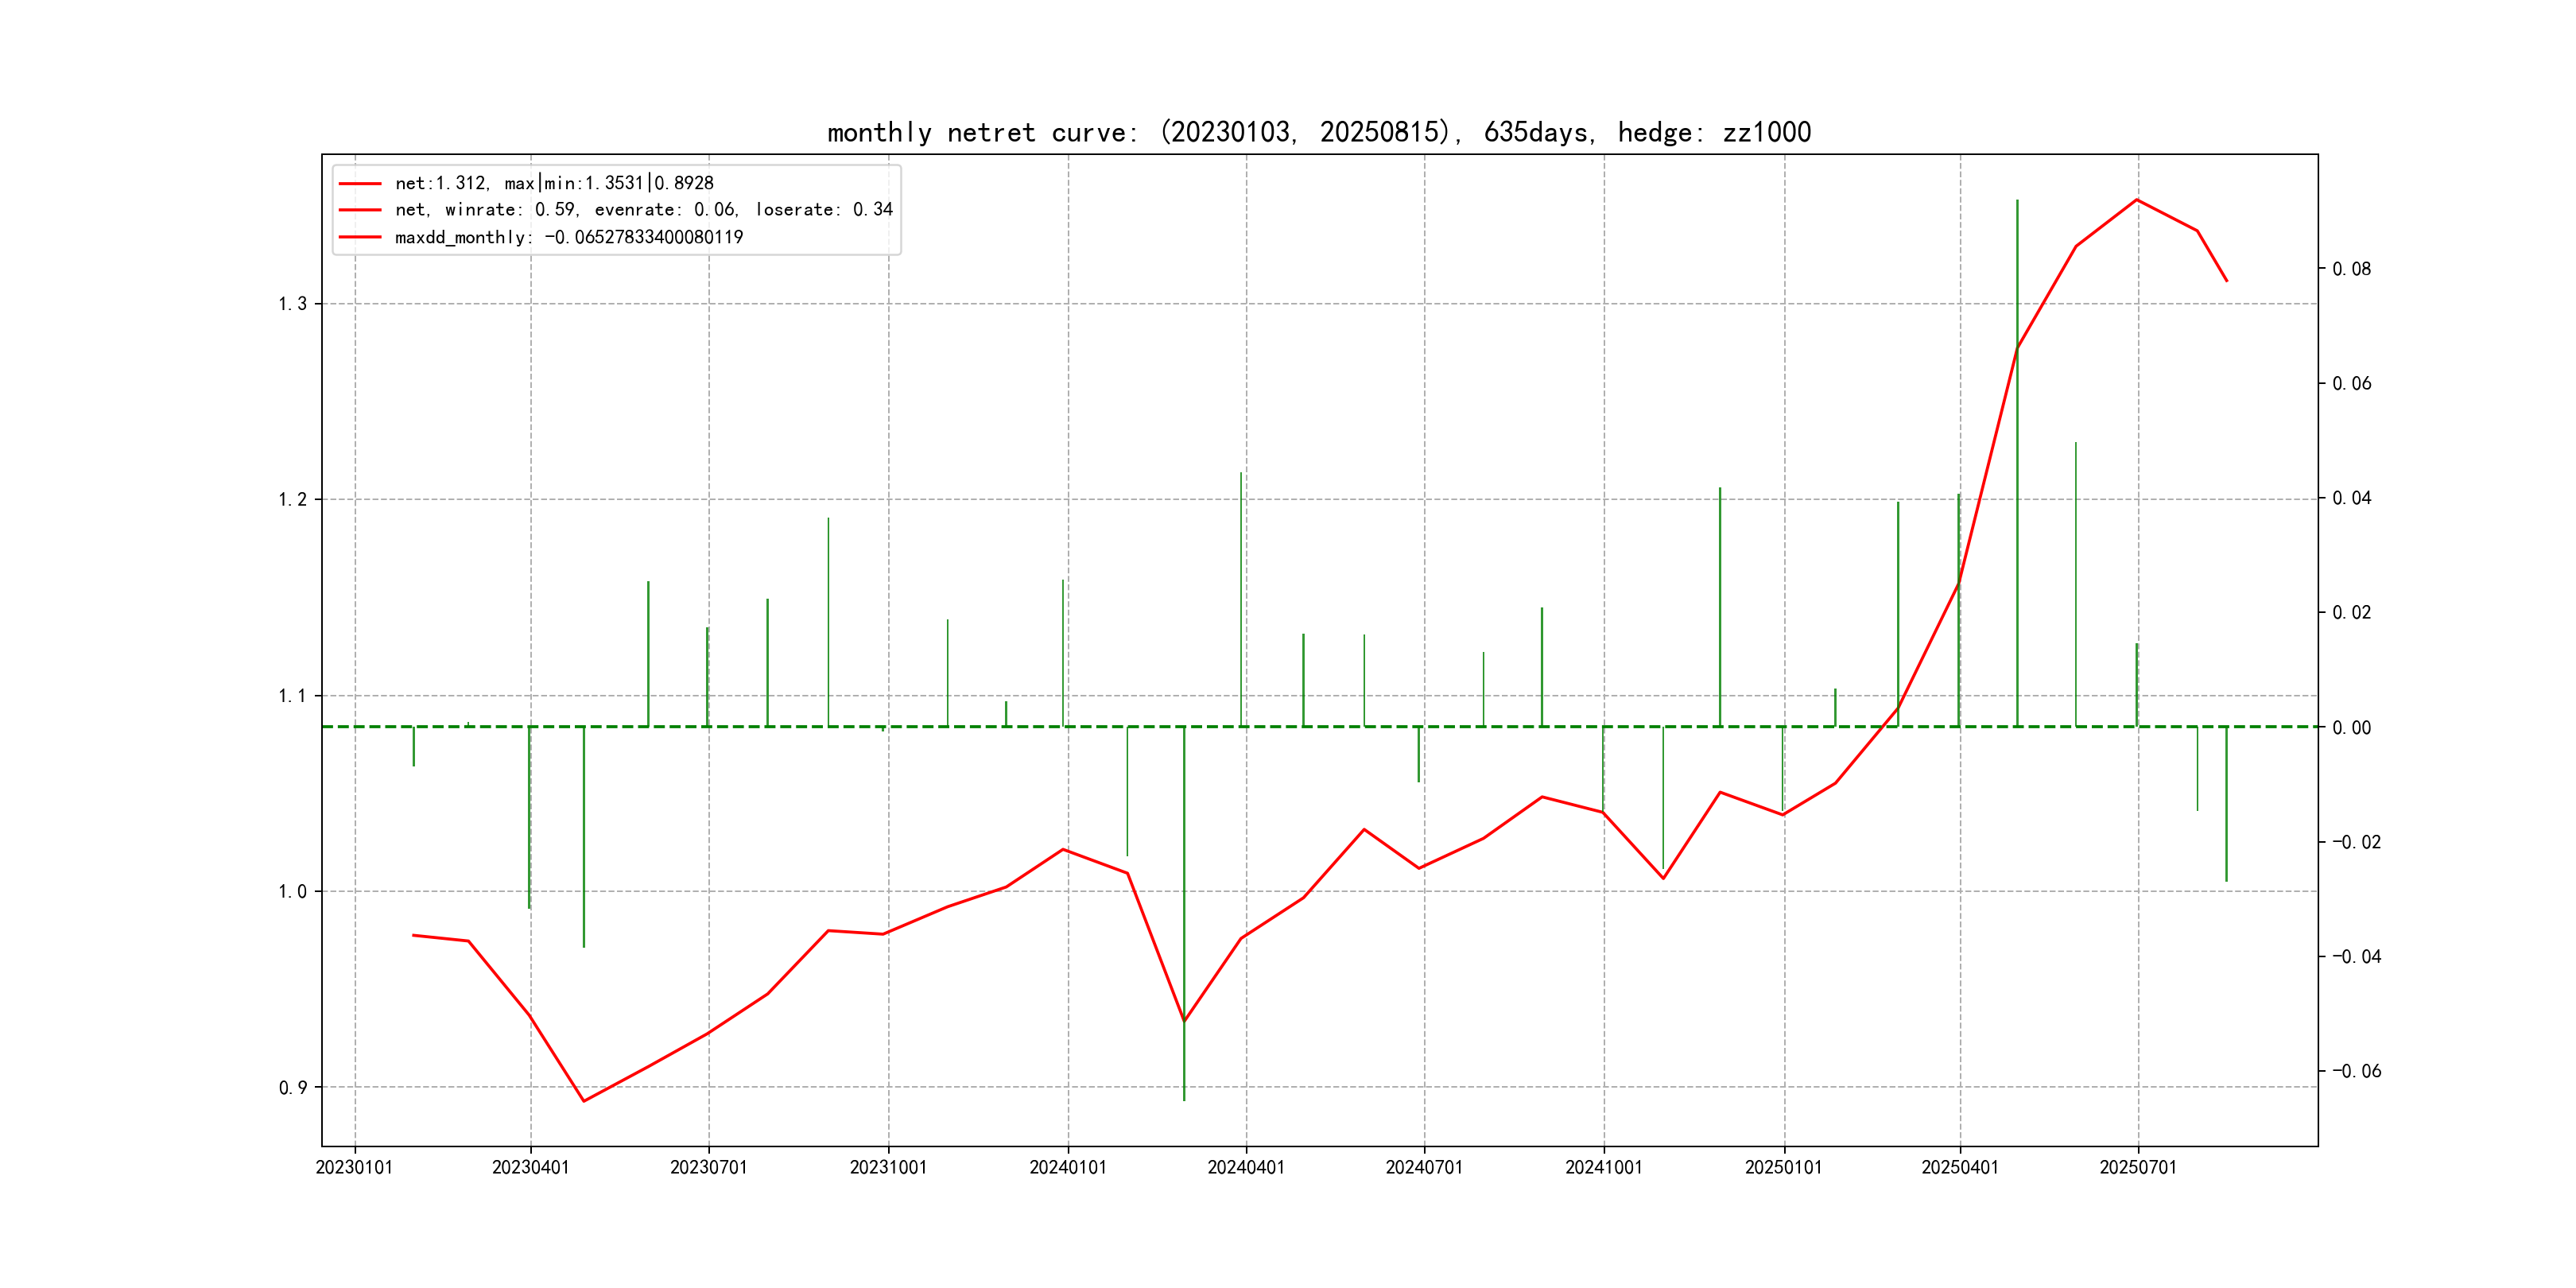Click the -0.06 right axis label

pos(2356,1071)
